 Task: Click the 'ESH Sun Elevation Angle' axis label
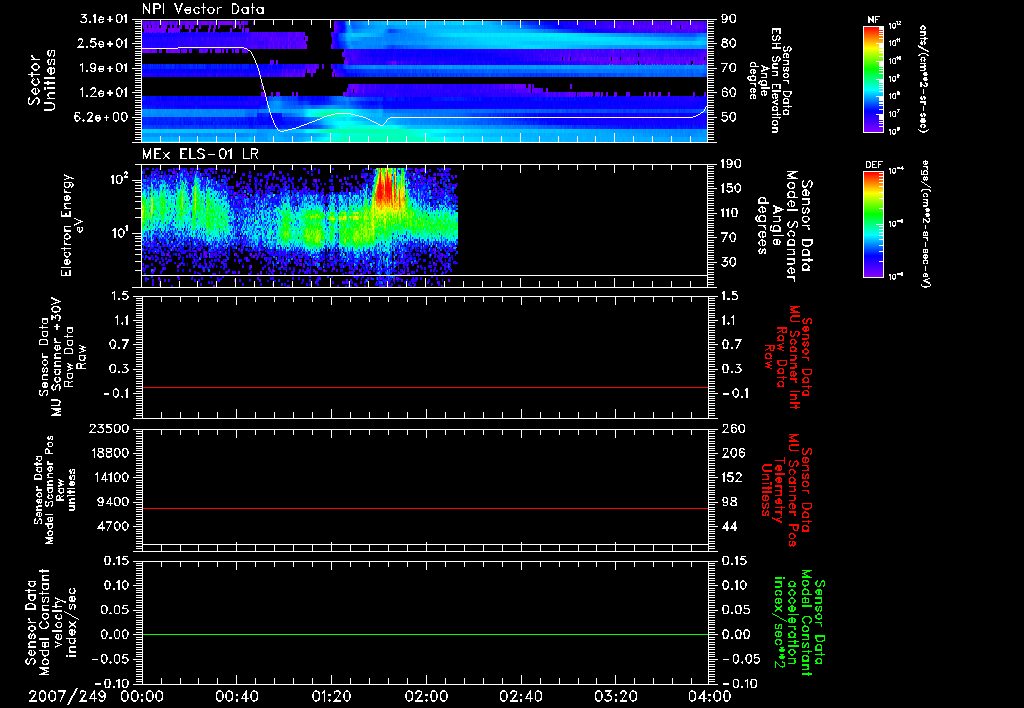770,80
